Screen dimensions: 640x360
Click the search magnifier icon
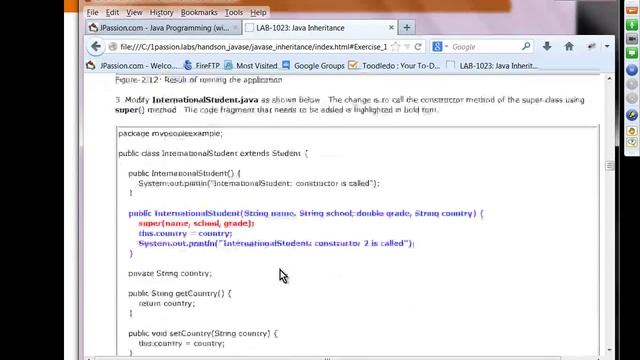tap(526, 47)
